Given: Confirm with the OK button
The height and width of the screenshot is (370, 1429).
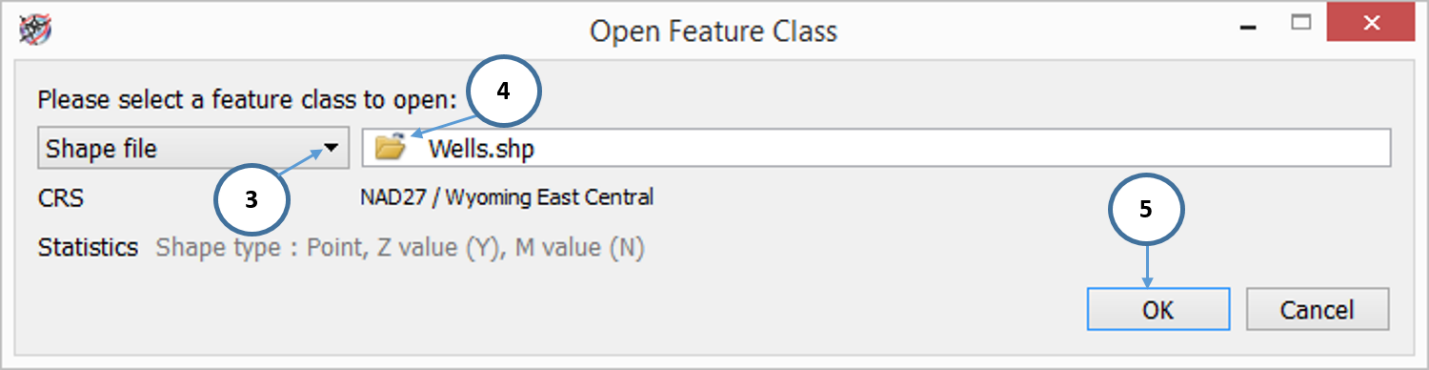Looking at the screenshot, I should [1157, 310].
